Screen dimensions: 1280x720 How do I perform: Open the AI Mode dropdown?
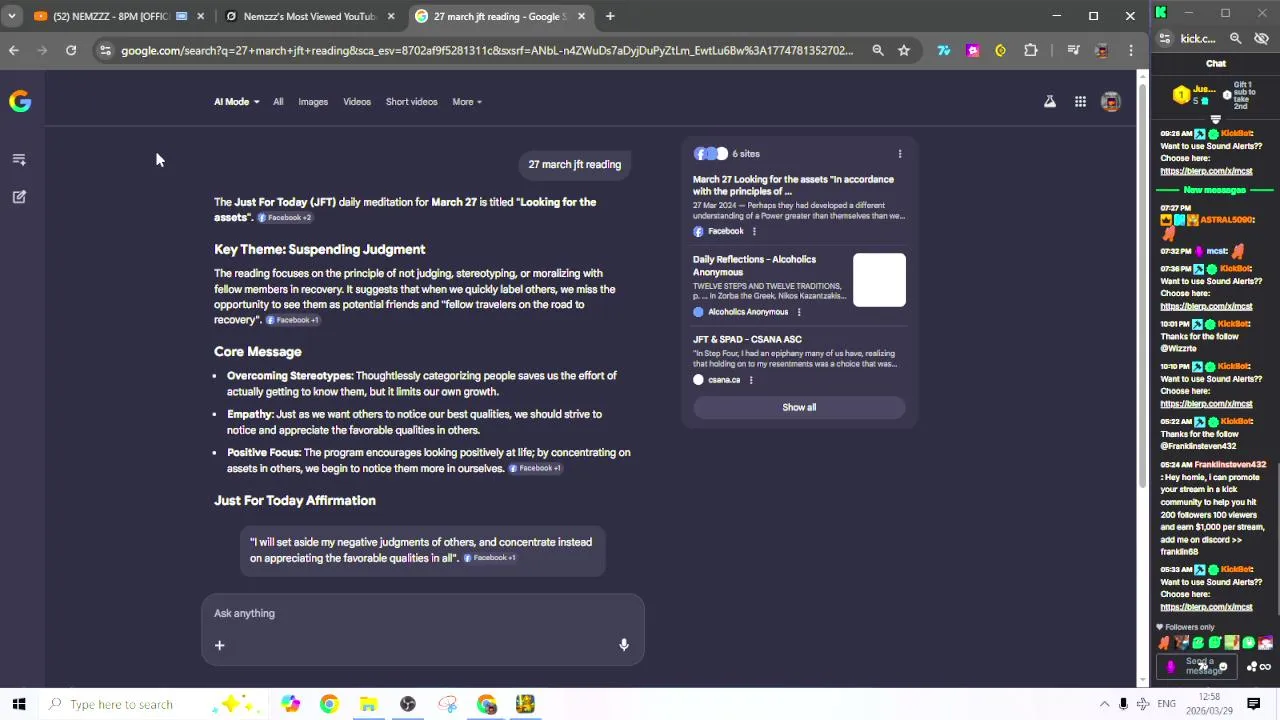coord(236,101)
